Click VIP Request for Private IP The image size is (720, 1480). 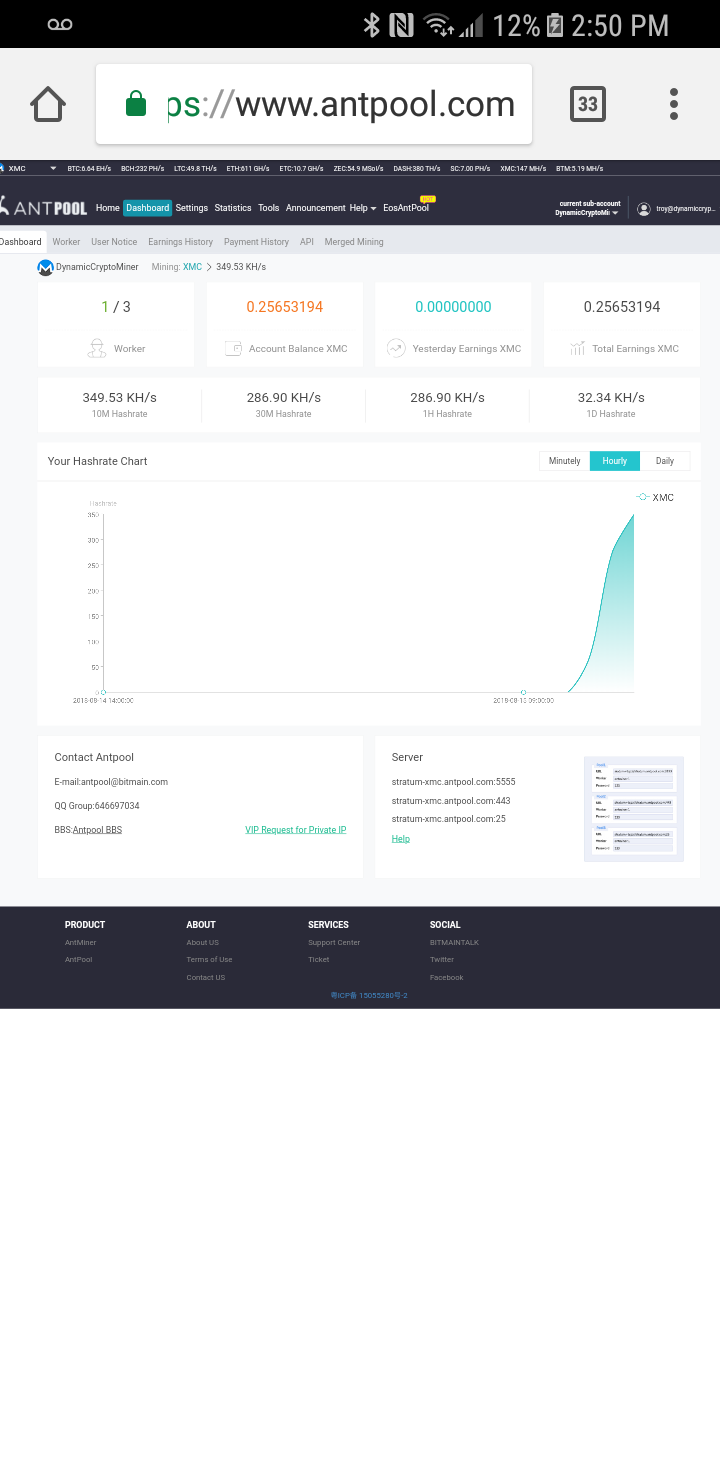296,830
